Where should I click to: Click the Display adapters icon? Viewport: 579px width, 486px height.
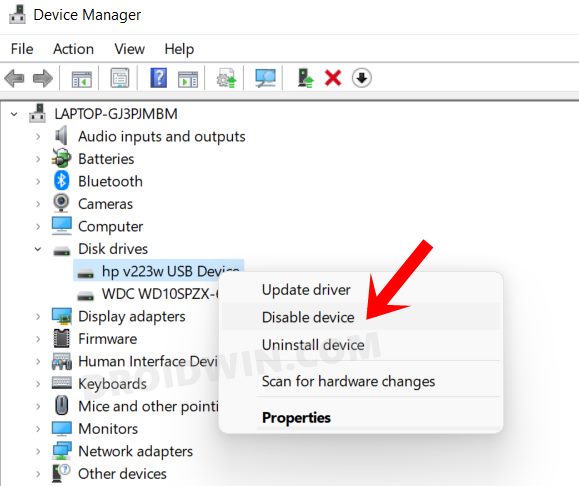[62, 316]
